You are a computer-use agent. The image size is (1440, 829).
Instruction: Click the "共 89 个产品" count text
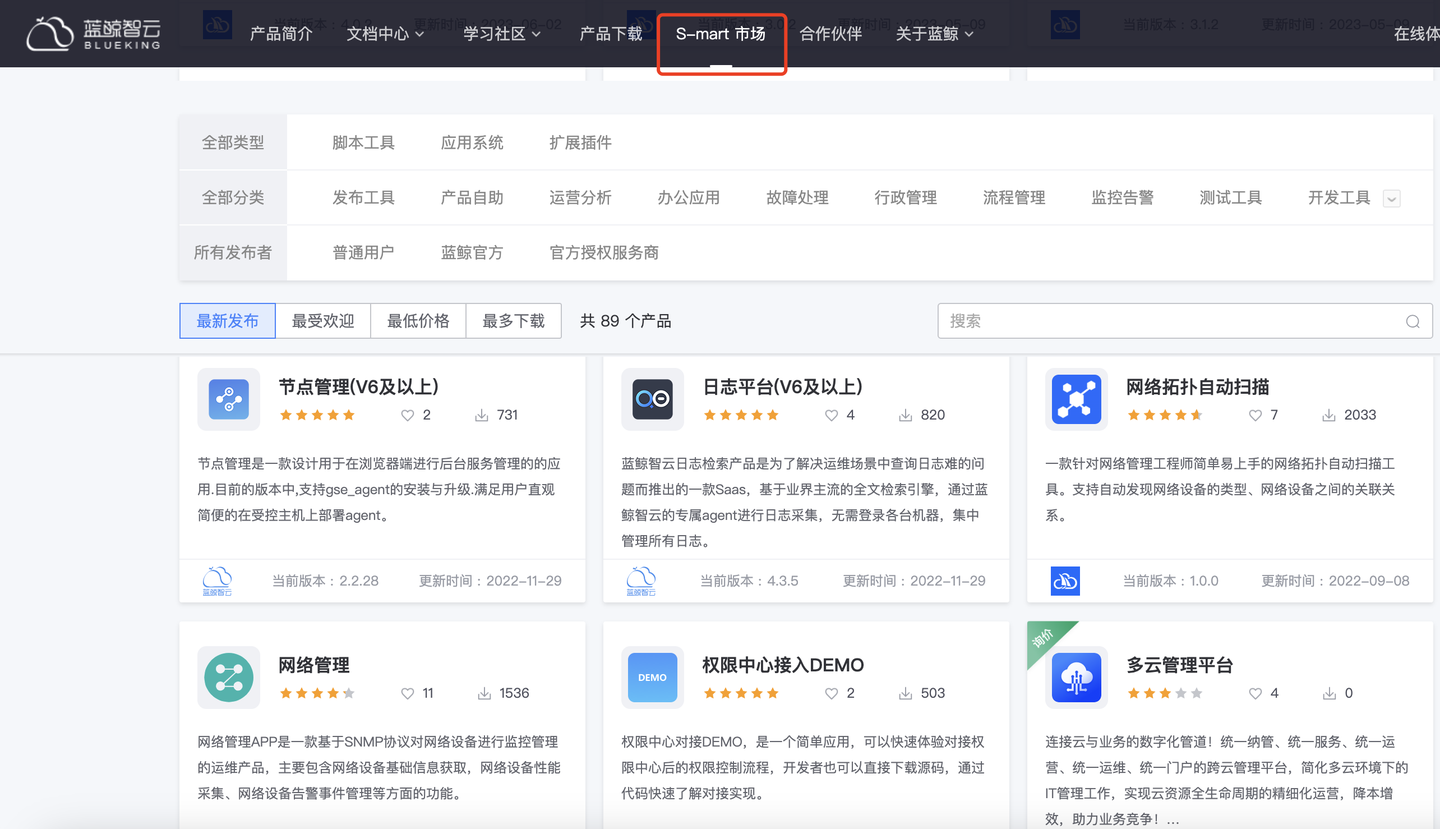point(625,321)
